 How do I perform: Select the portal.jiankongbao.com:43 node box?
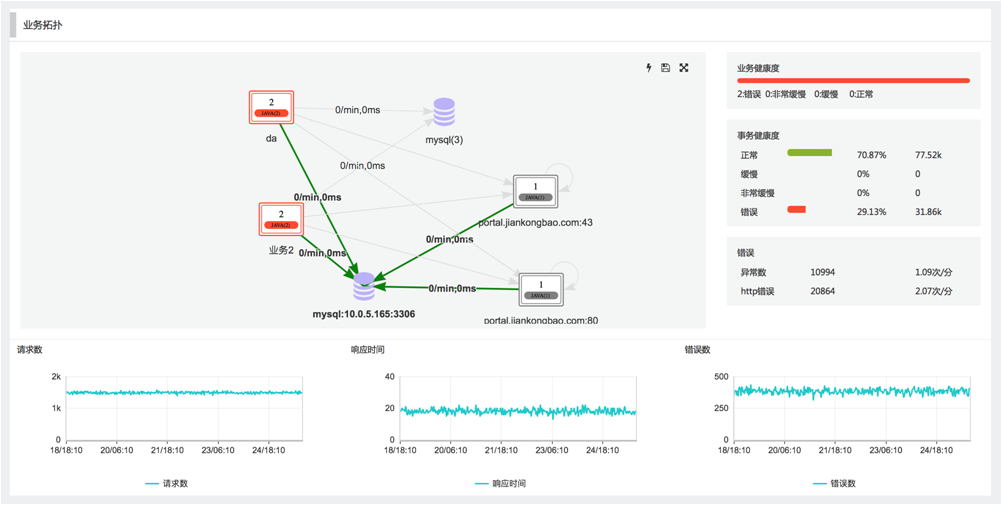535,192
